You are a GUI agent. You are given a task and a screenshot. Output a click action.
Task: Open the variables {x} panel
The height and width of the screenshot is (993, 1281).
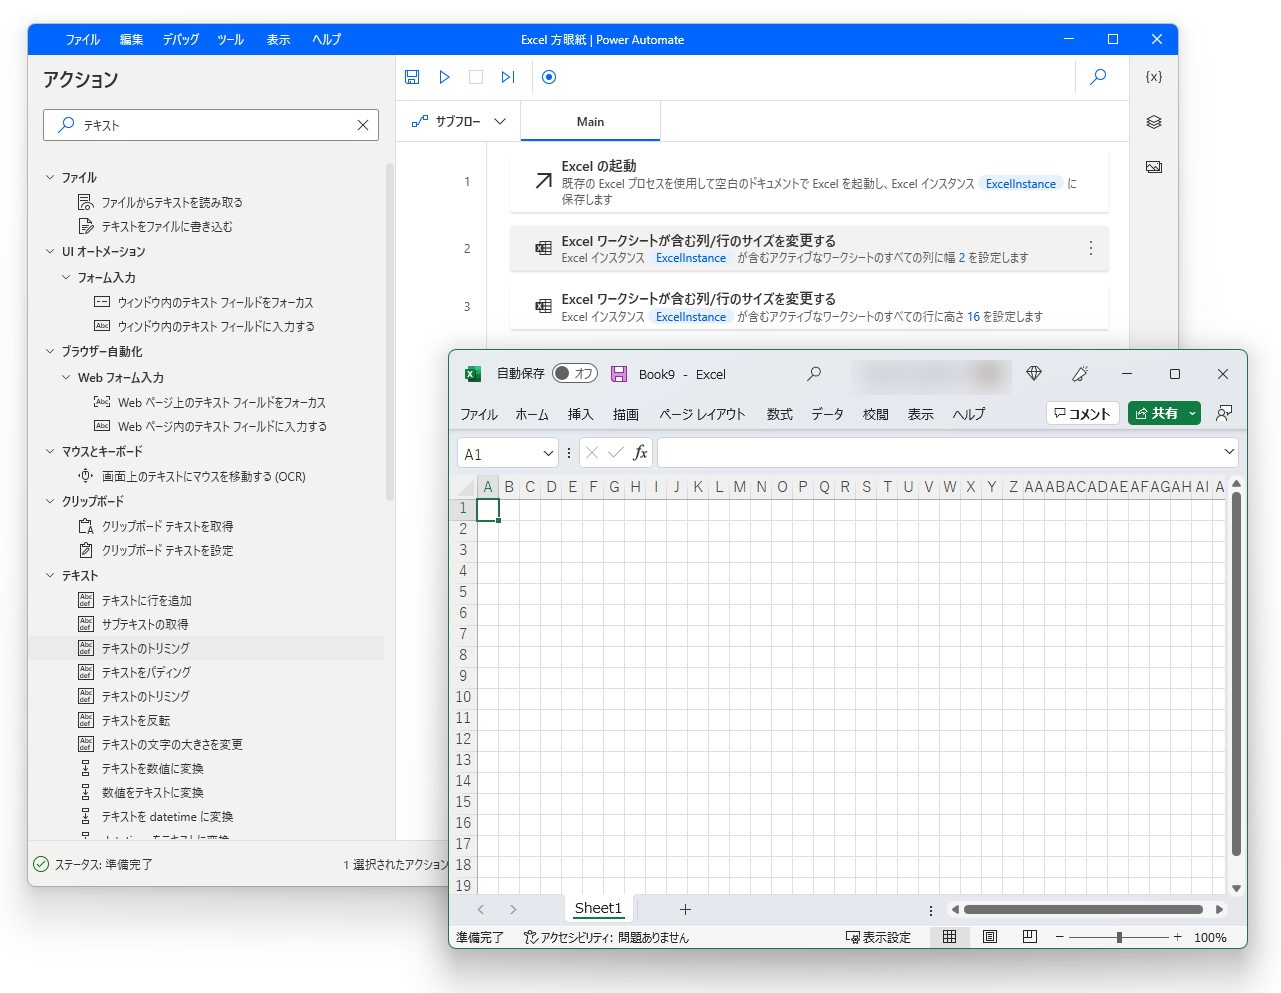[x=1153, y=76]
